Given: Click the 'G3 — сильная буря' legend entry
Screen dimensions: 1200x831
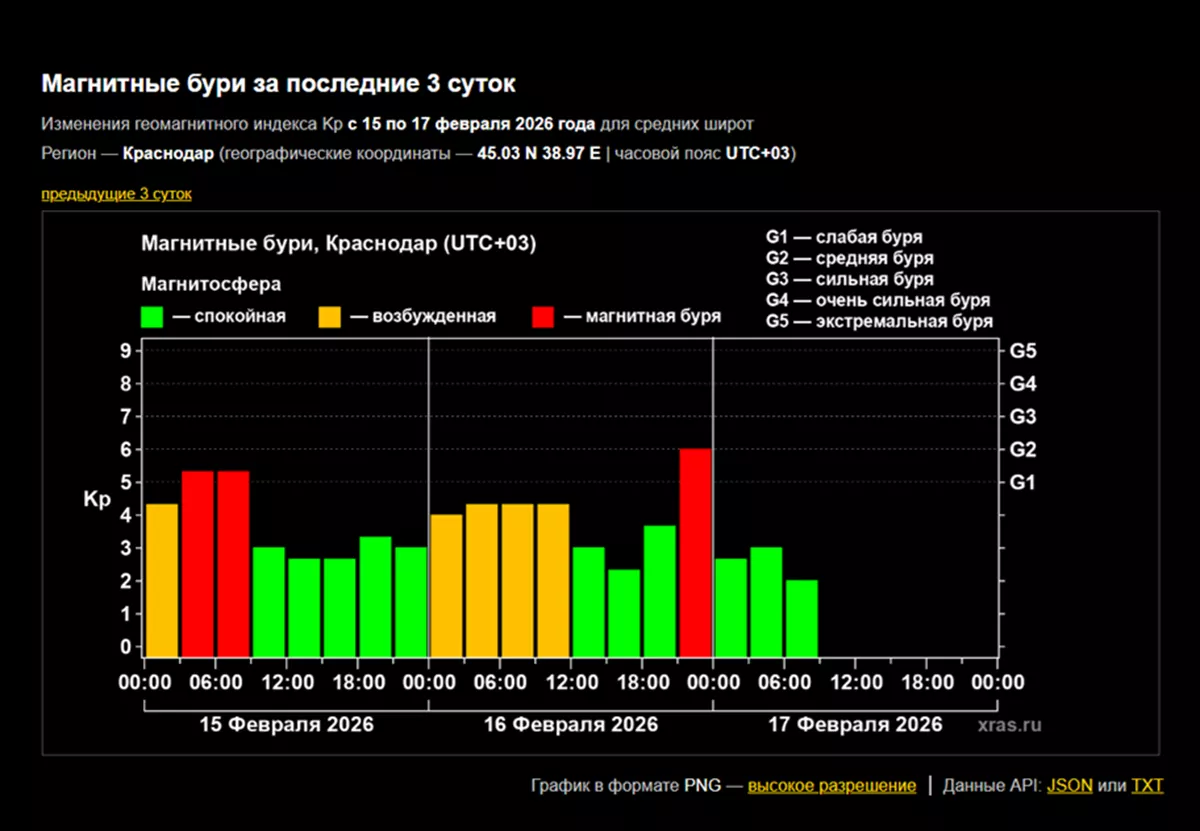Looking at the screenshot, I should pyautogui.click(x=849, y=280).
